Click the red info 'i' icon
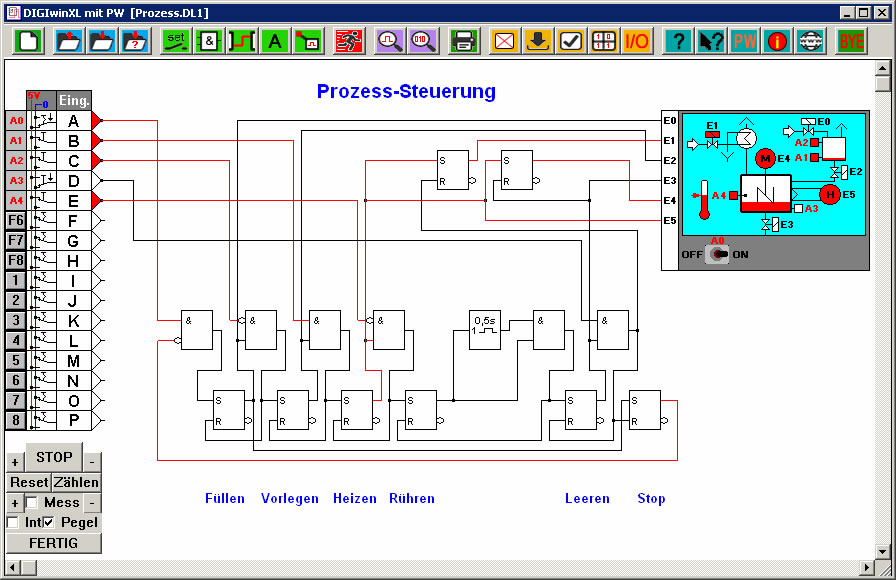 coord(777,41)
